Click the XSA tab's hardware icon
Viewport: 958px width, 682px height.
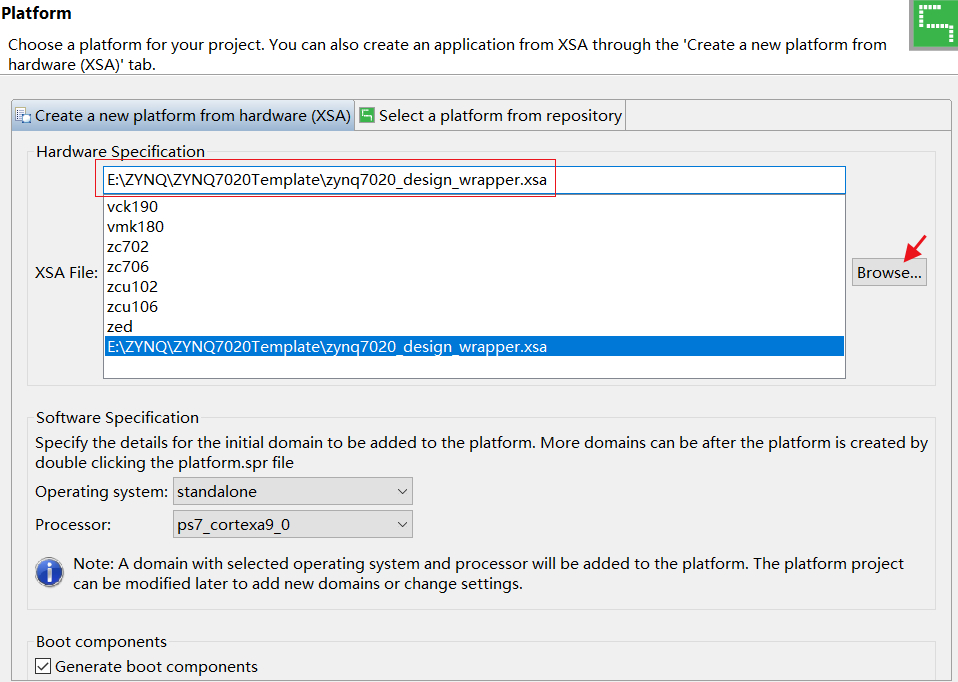point(23,116)
